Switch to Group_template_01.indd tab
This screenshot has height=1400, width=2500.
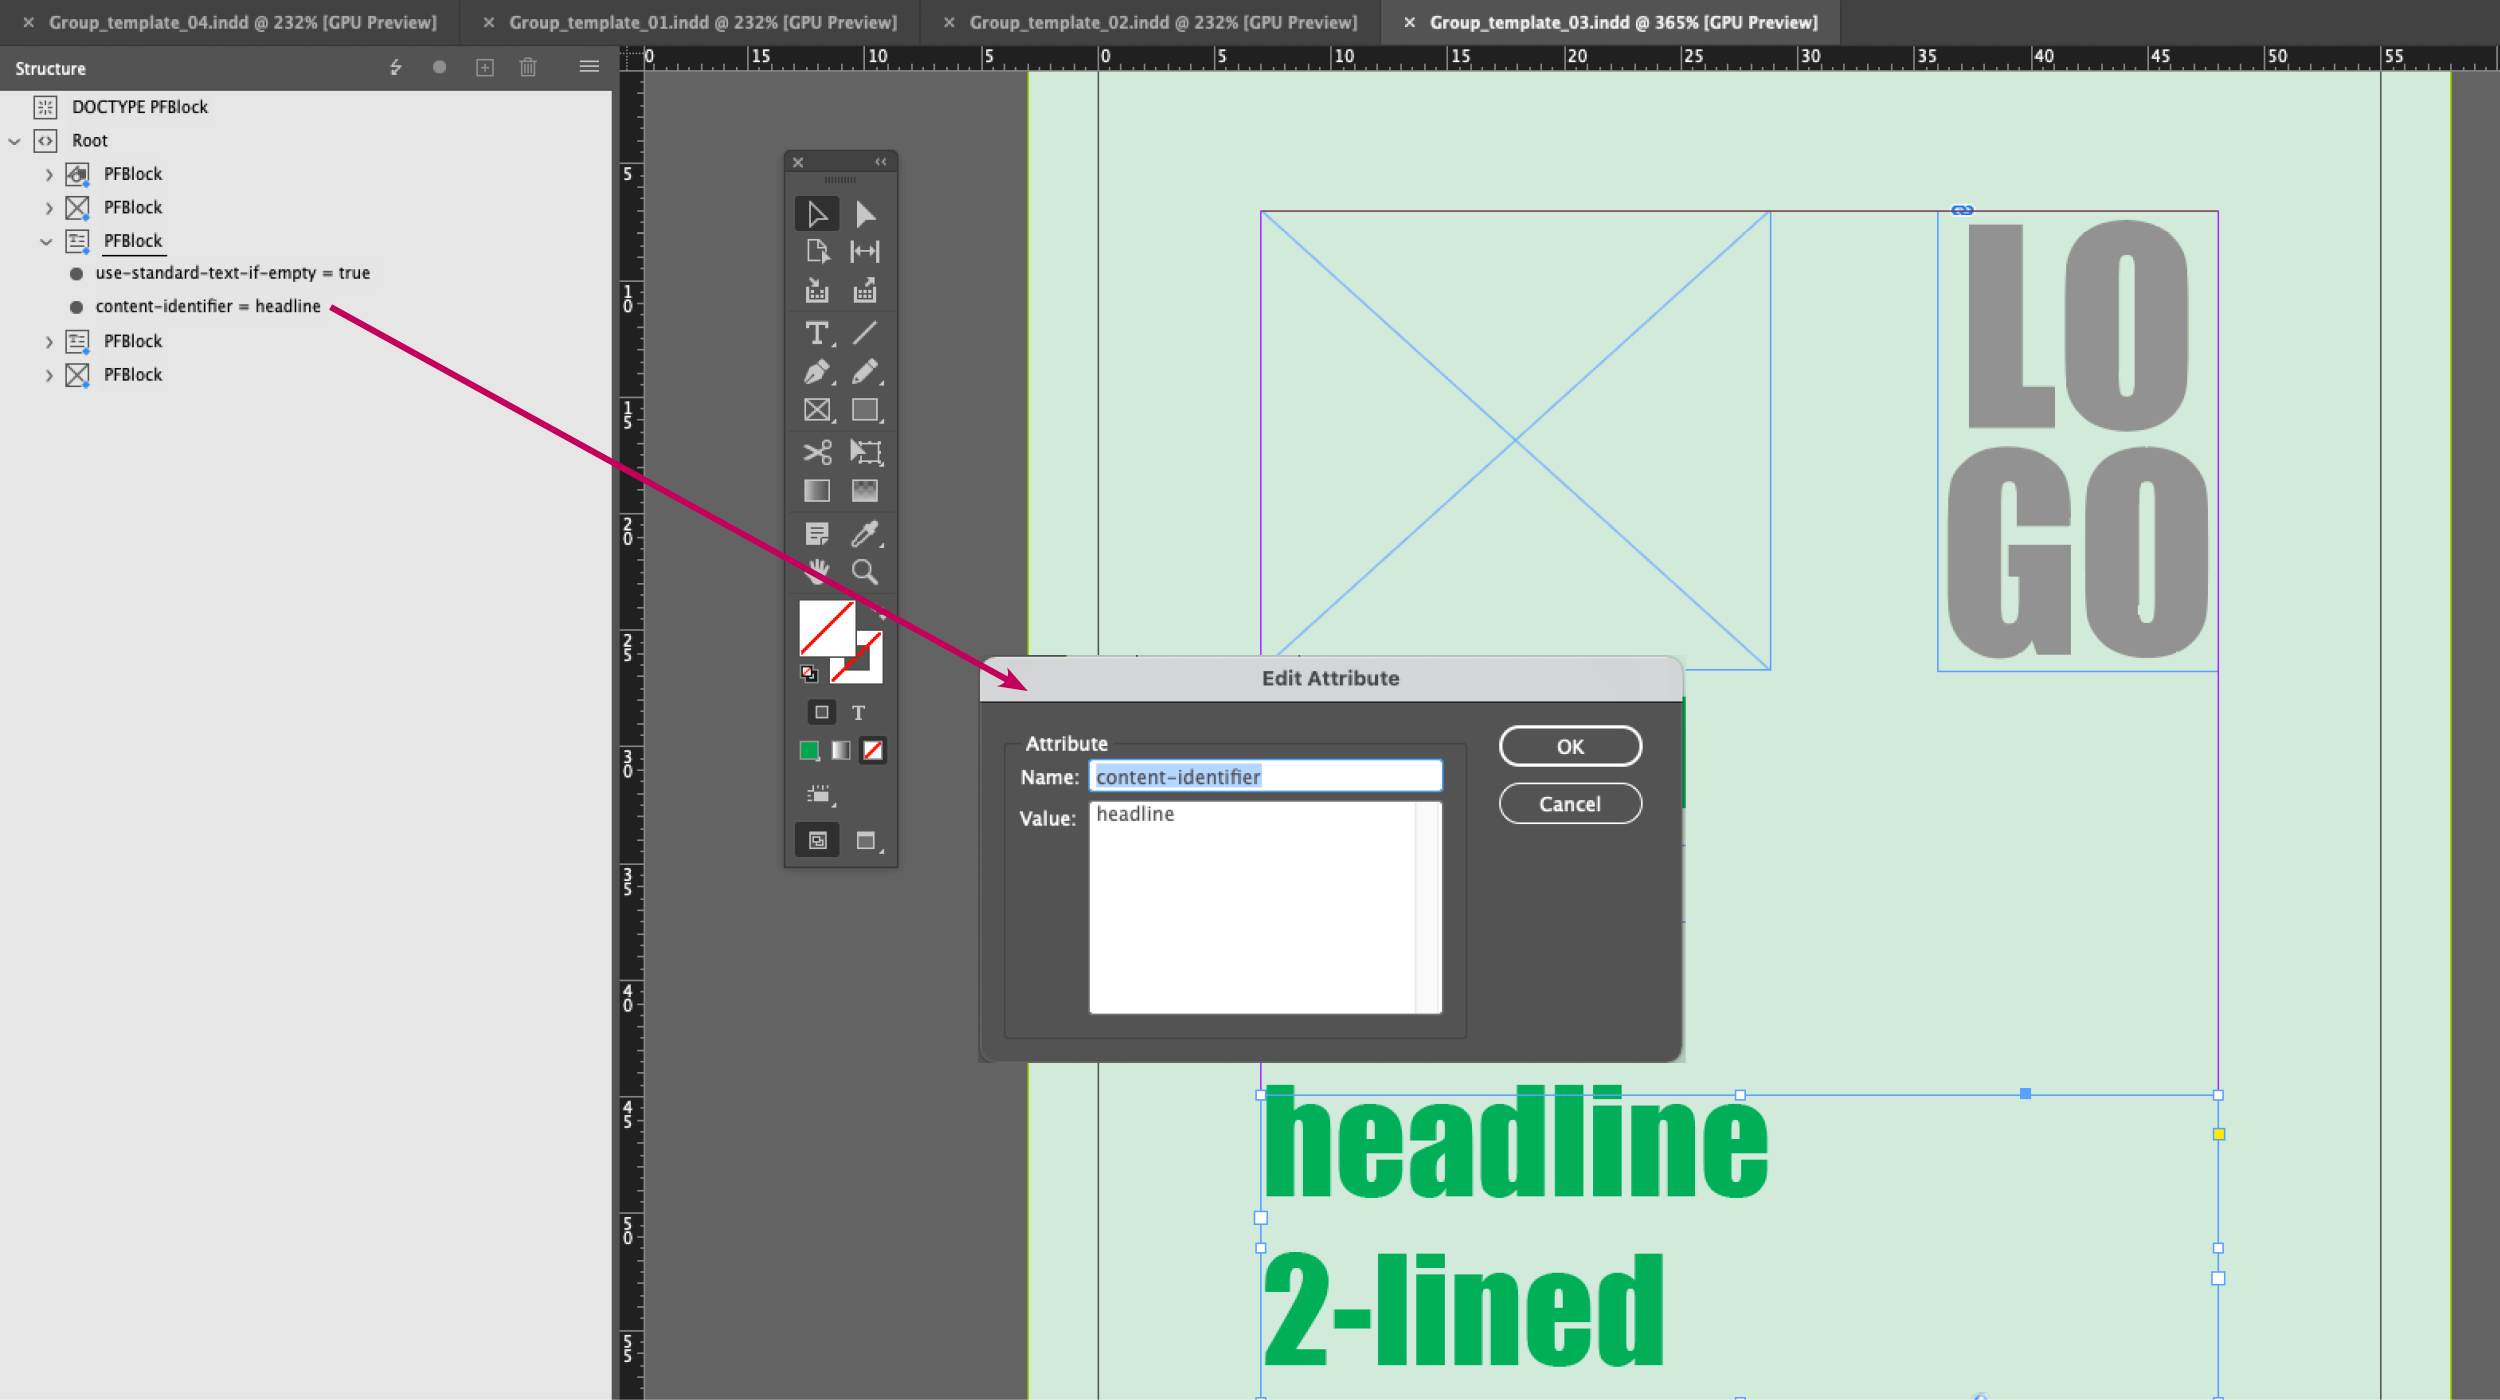coord(702,22)
